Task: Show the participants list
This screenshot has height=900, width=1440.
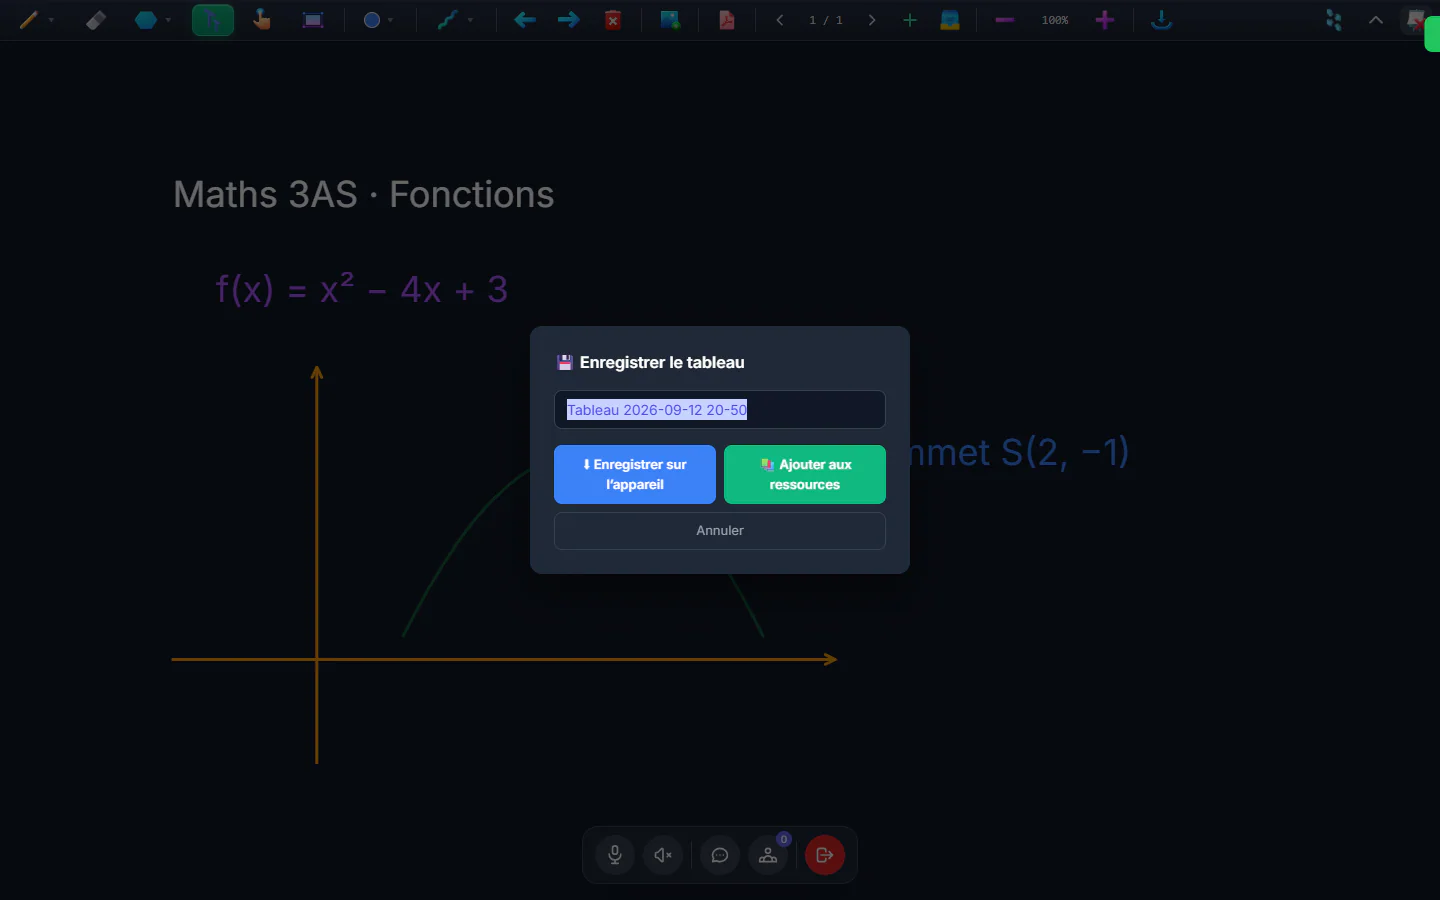Action: (768, 855)
